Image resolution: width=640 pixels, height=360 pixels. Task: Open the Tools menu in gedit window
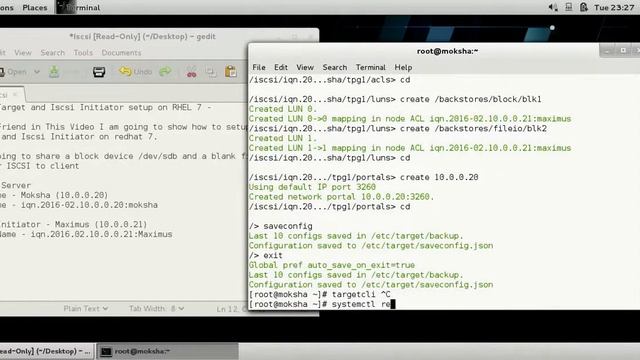click(83, 53)
